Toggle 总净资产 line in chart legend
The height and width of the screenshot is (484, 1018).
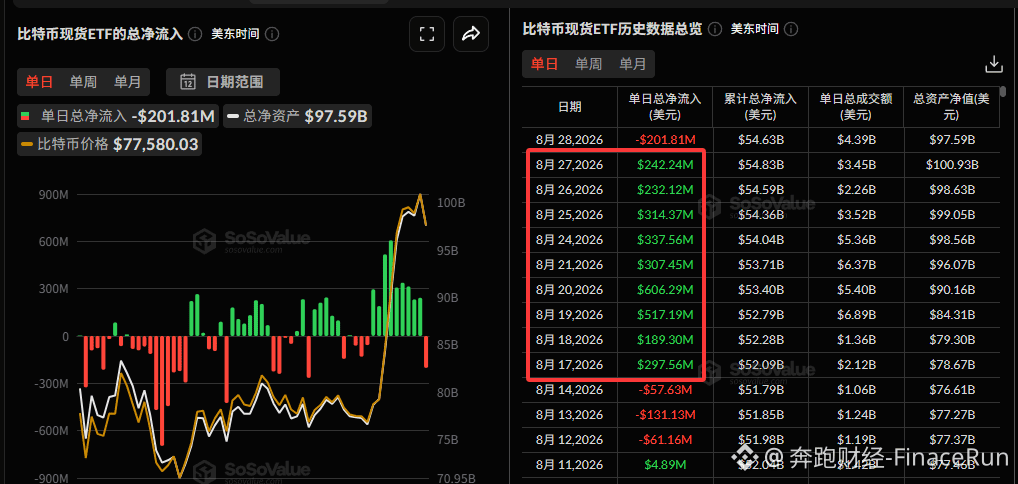click(298, 117)
